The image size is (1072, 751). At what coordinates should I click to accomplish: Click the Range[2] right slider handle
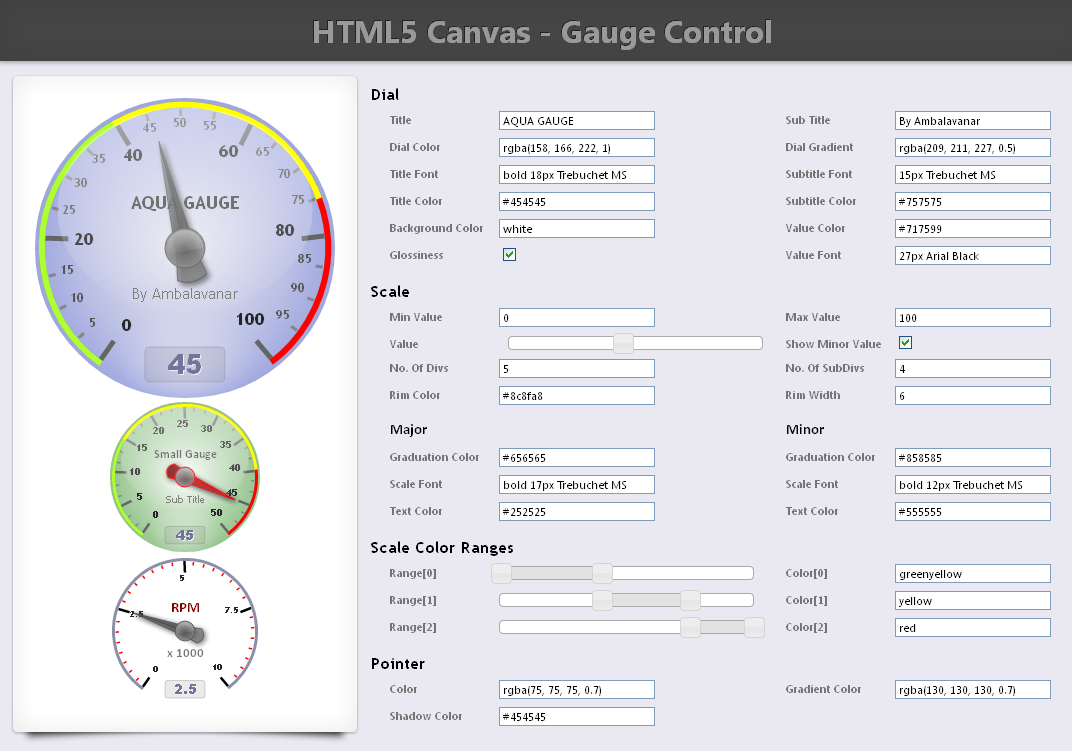(754, 627)
